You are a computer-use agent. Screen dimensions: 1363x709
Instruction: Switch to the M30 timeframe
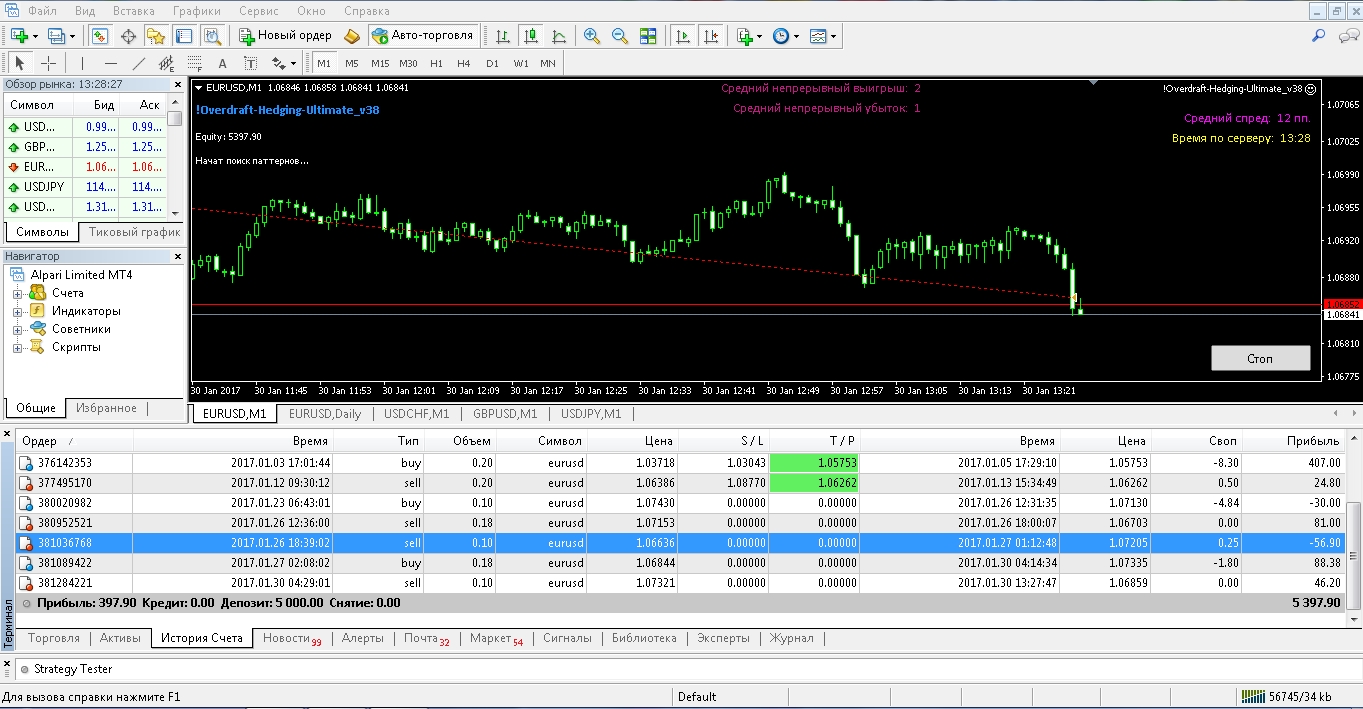tap(408, 63)
